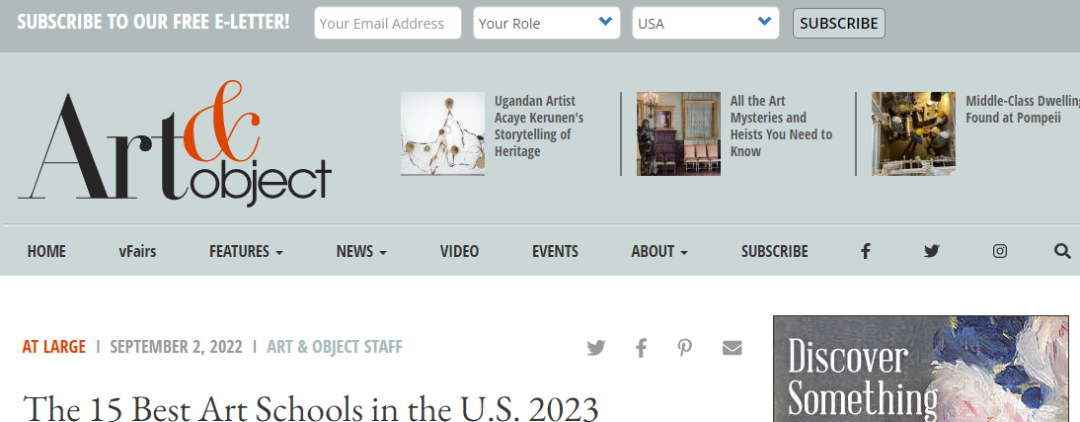
Task: Expand the FEATURES menu
Action: click(x=246, y=251)
